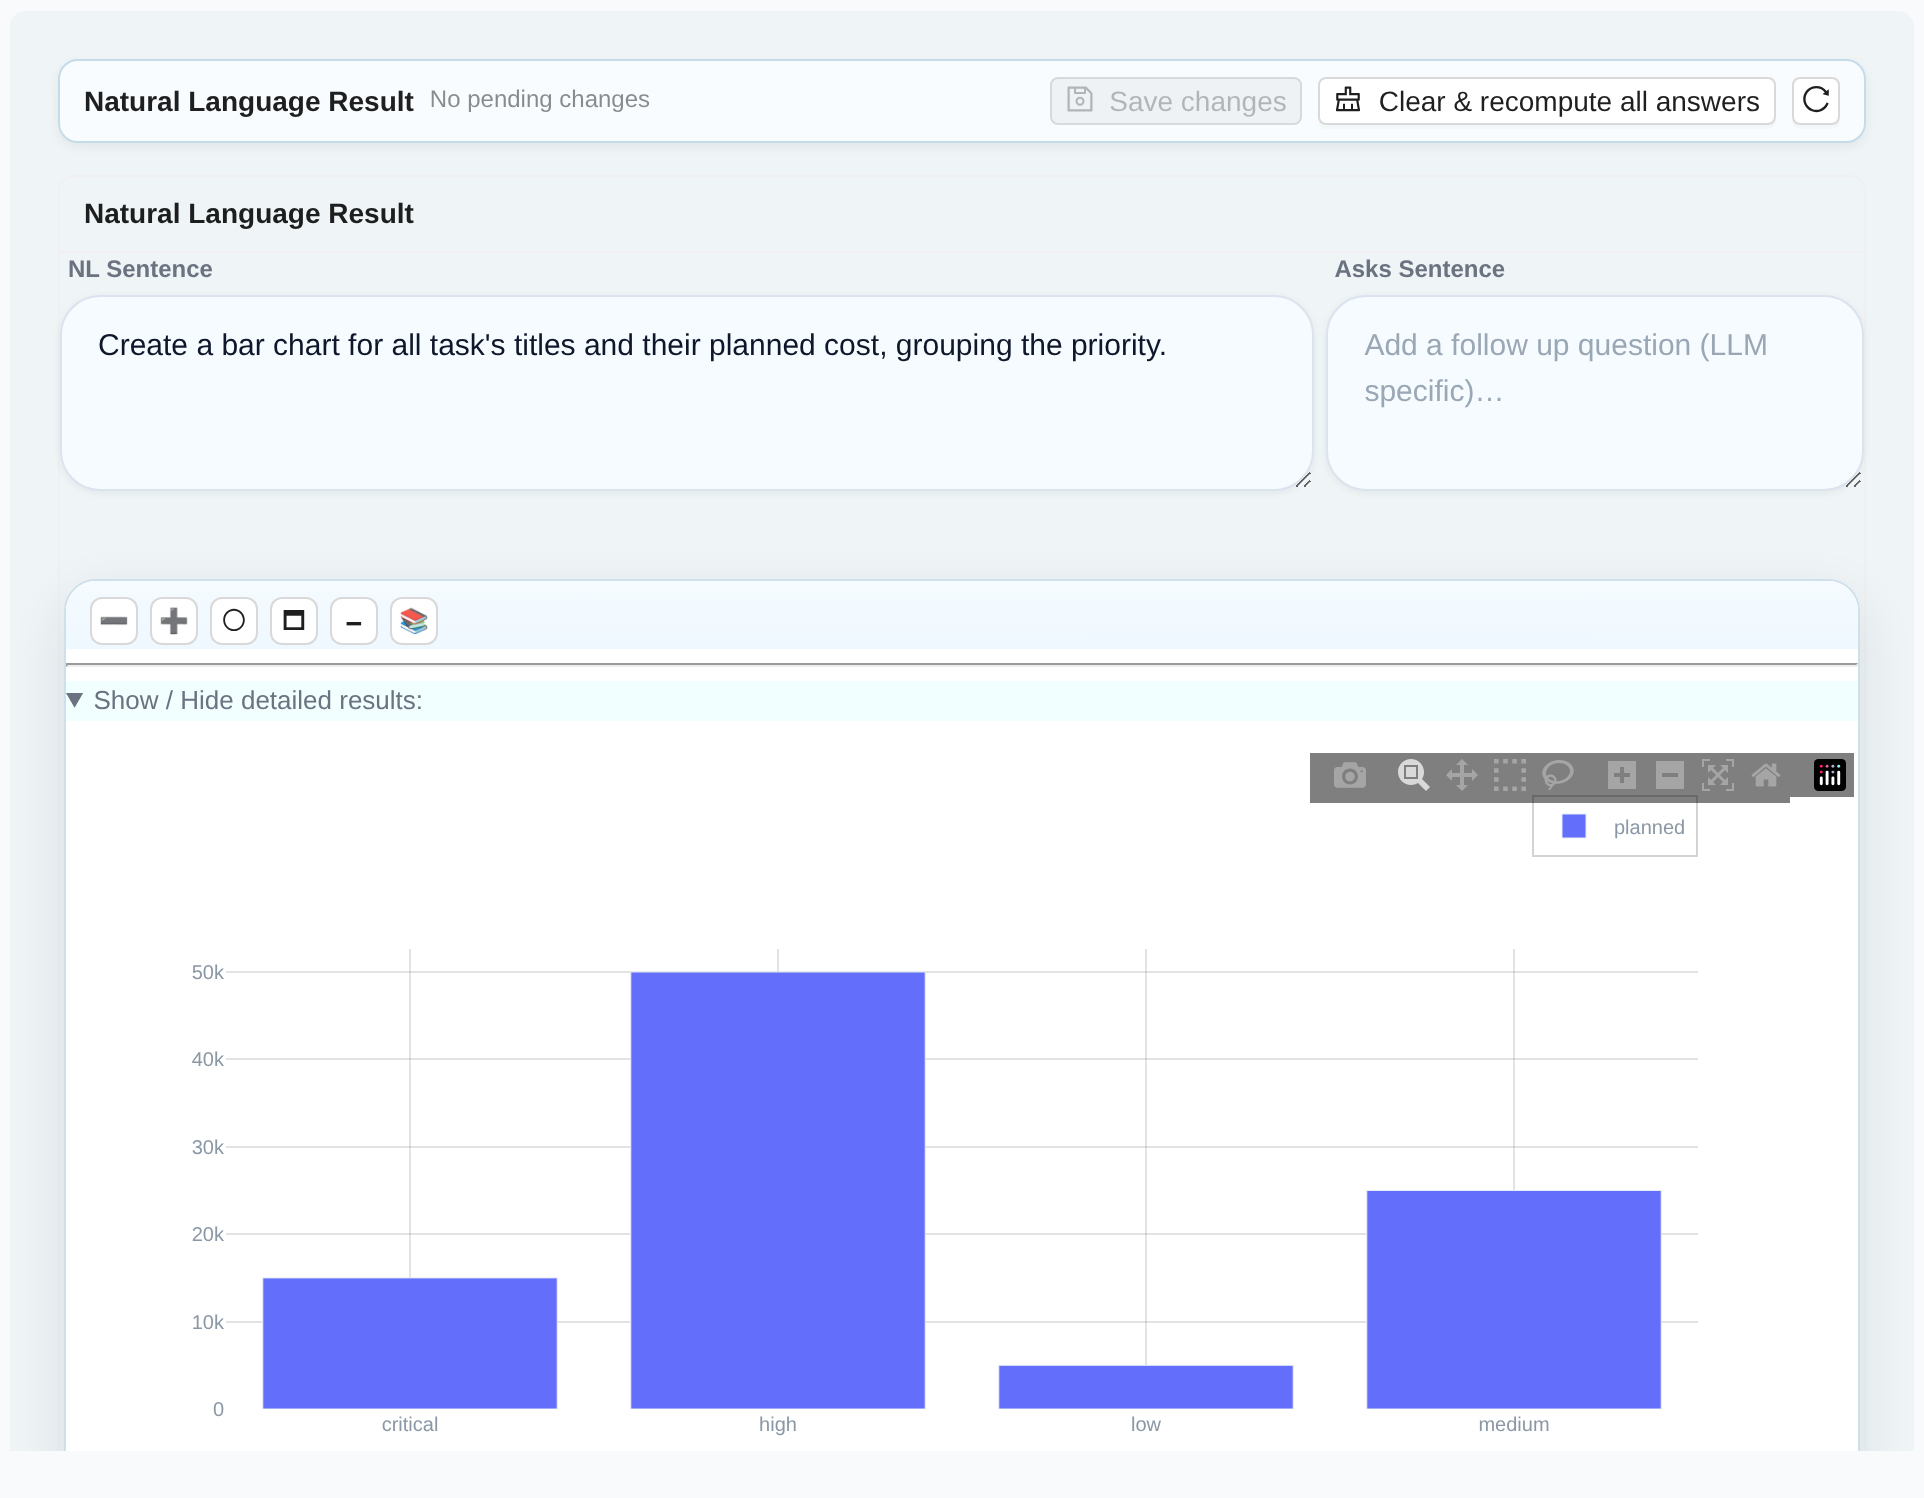Screen dimensions: 1924x1498
Task: Zoom out with modebar minus icon
Action: tap(1670, 776)
